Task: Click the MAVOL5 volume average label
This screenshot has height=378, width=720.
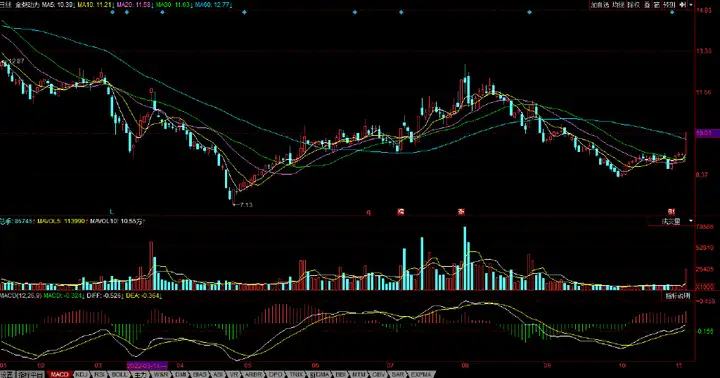Action: pos(61,221)
